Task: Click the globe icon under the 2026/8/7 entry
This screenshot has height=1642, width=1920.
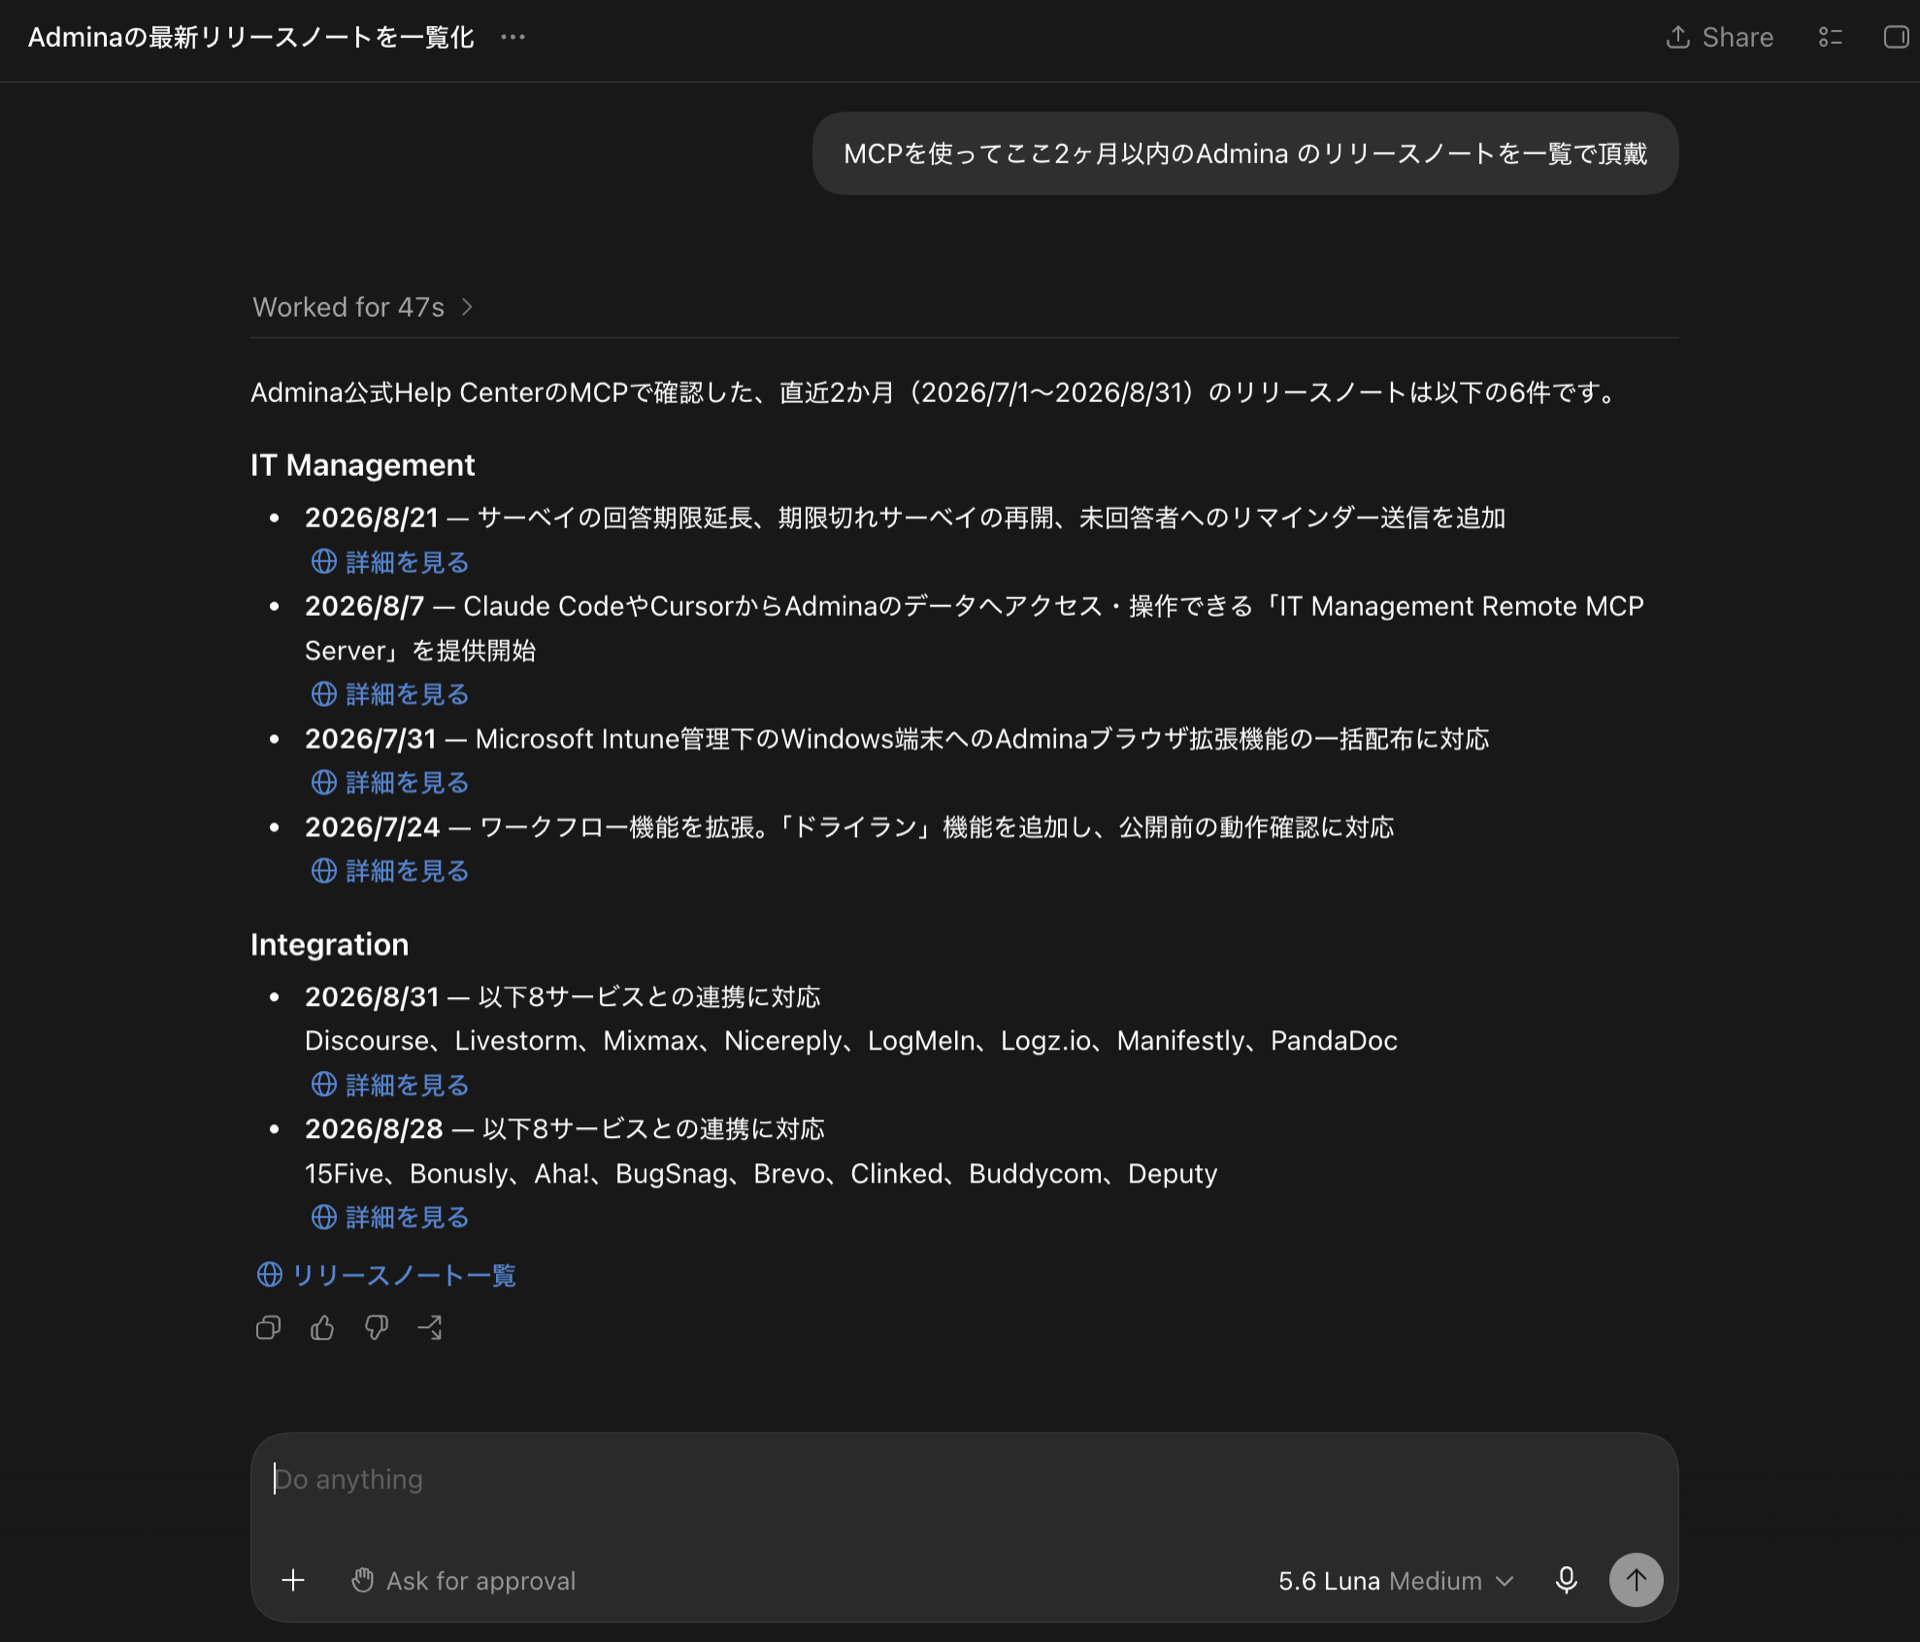Action: pos(323,693)
